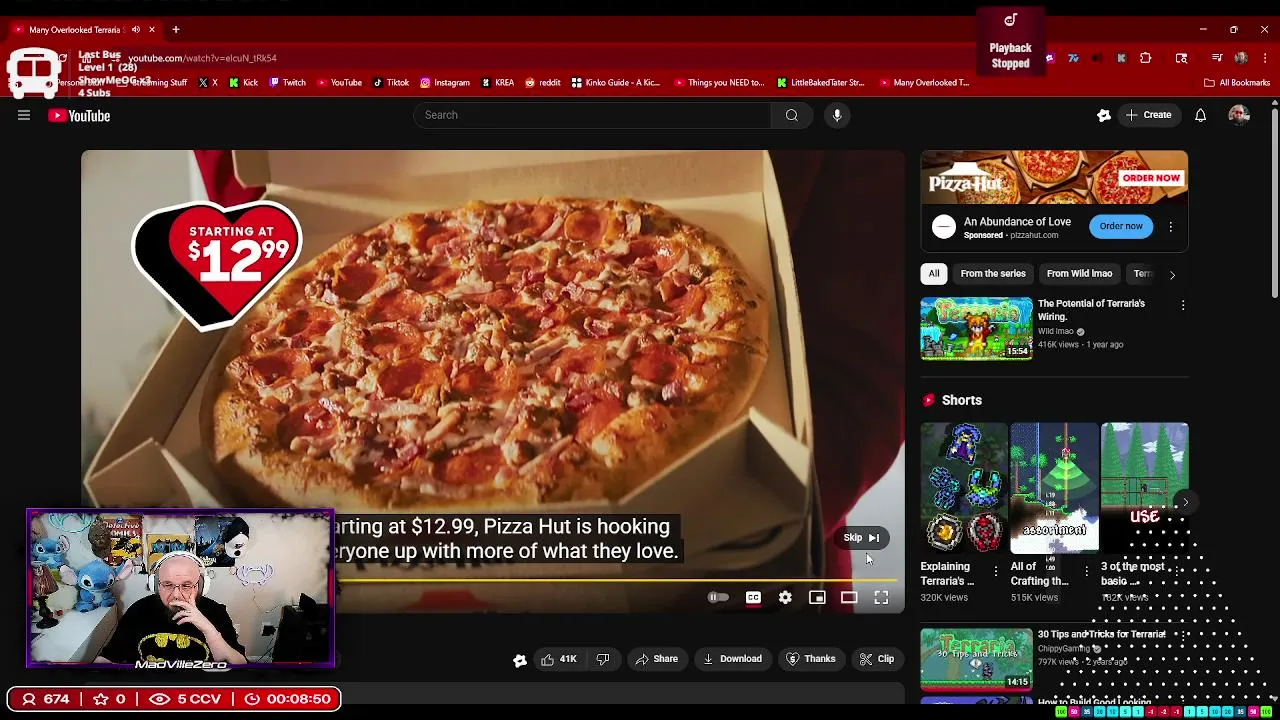
Task: Click into the YouTube search field
Action: (x=592, y=115)
